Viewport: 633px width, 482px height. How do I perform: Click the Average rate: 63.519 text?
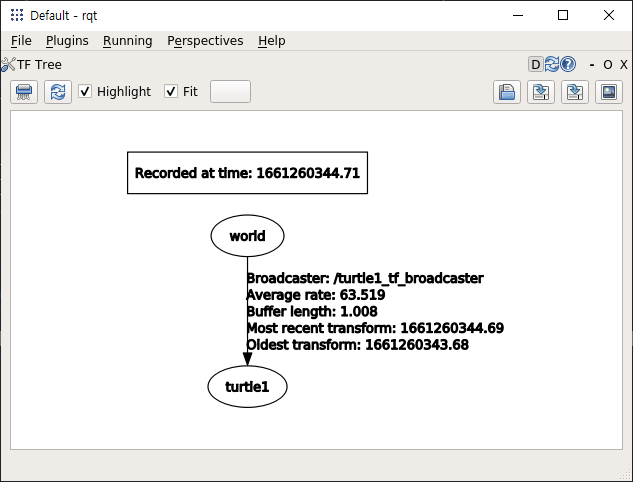pos(316,295)
